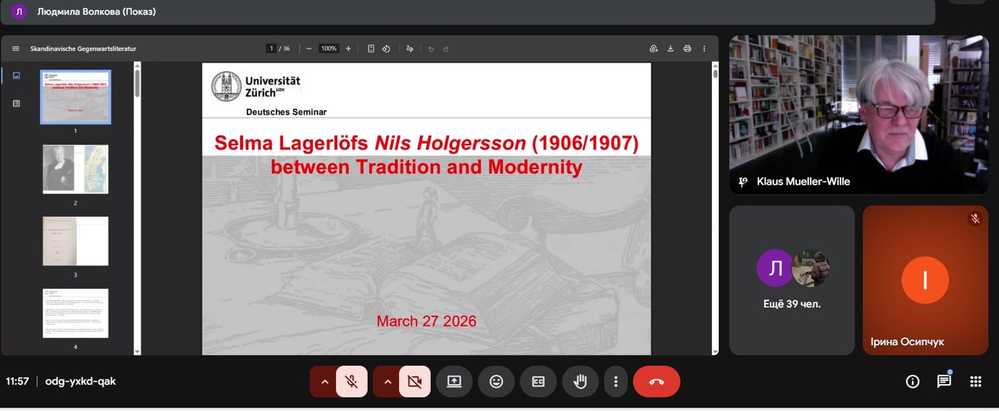
Task: Switch to document outline view in sidebar
Action: (x=15, y=103)
